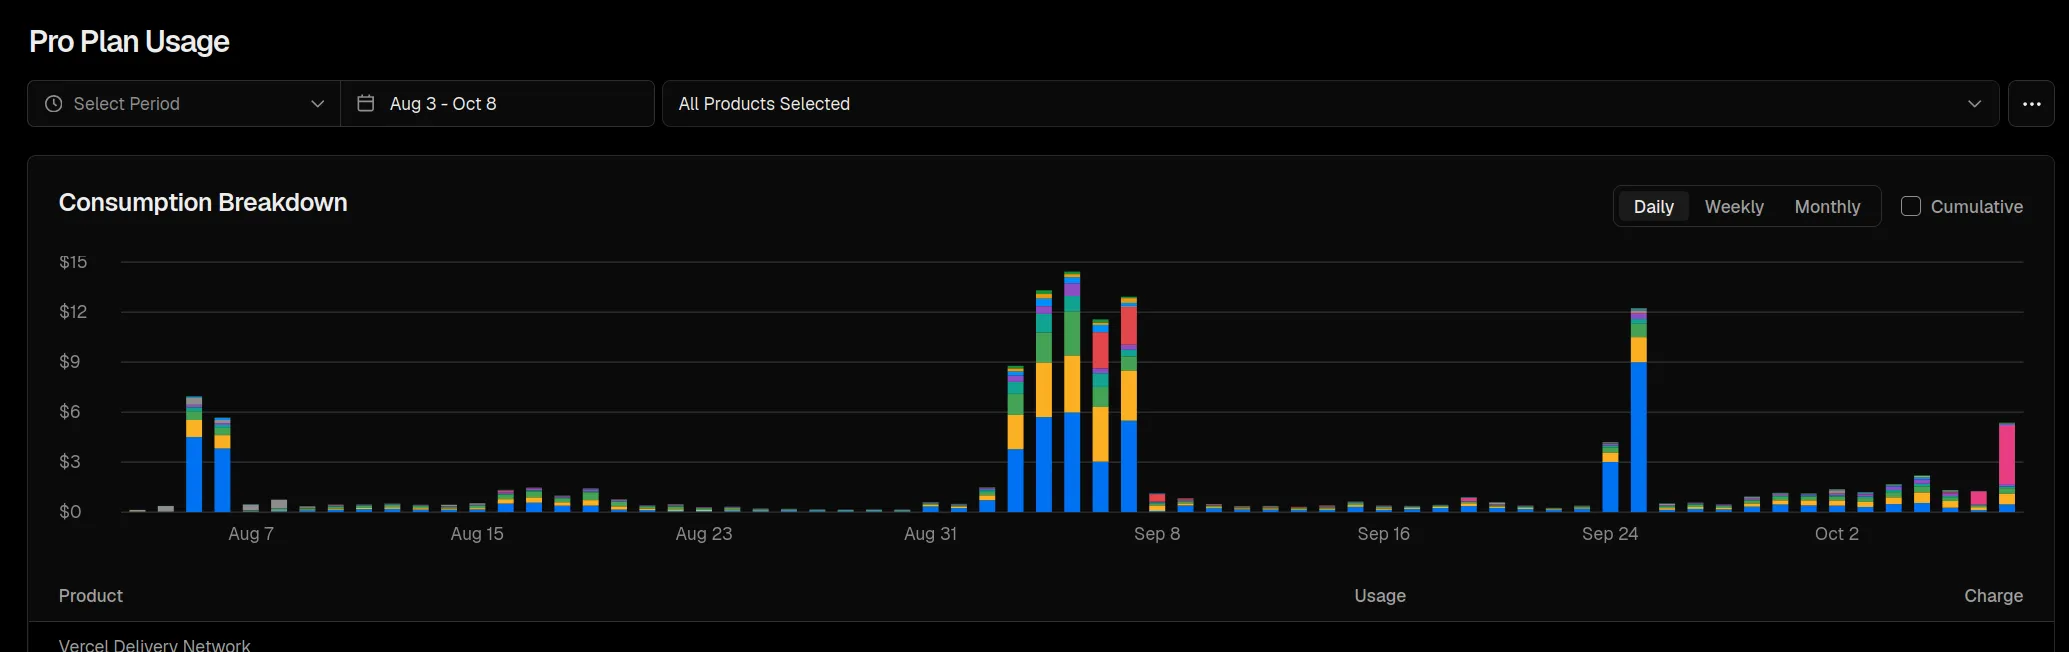Click the Charge column header
This screenshot has width=2069, height=652.
click(x=1993, y=596)
